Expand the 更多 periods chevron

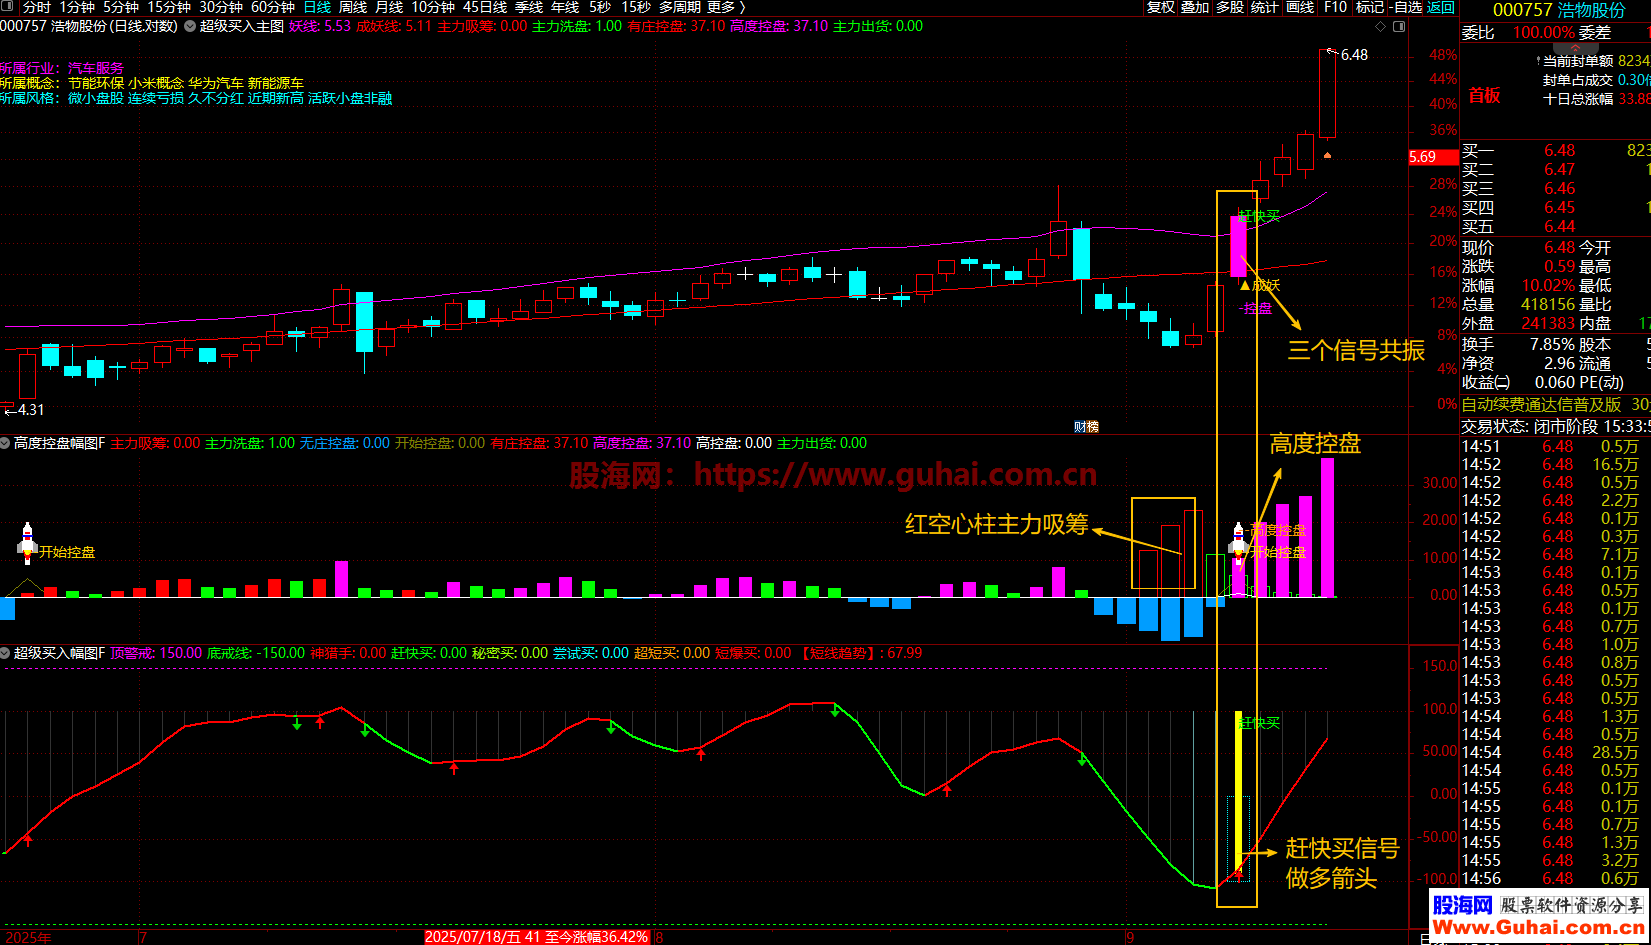point(743,7)
